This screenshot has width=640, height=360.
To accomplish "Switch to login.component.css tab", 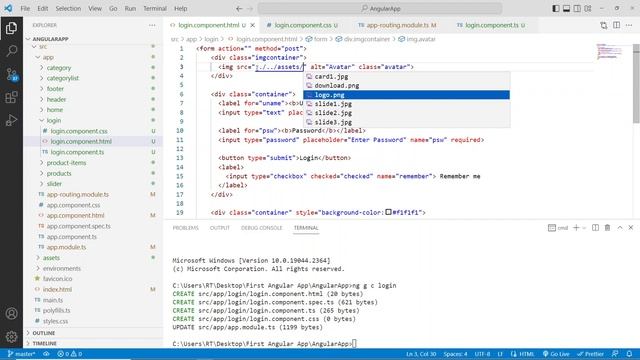I will pos(302,25).
